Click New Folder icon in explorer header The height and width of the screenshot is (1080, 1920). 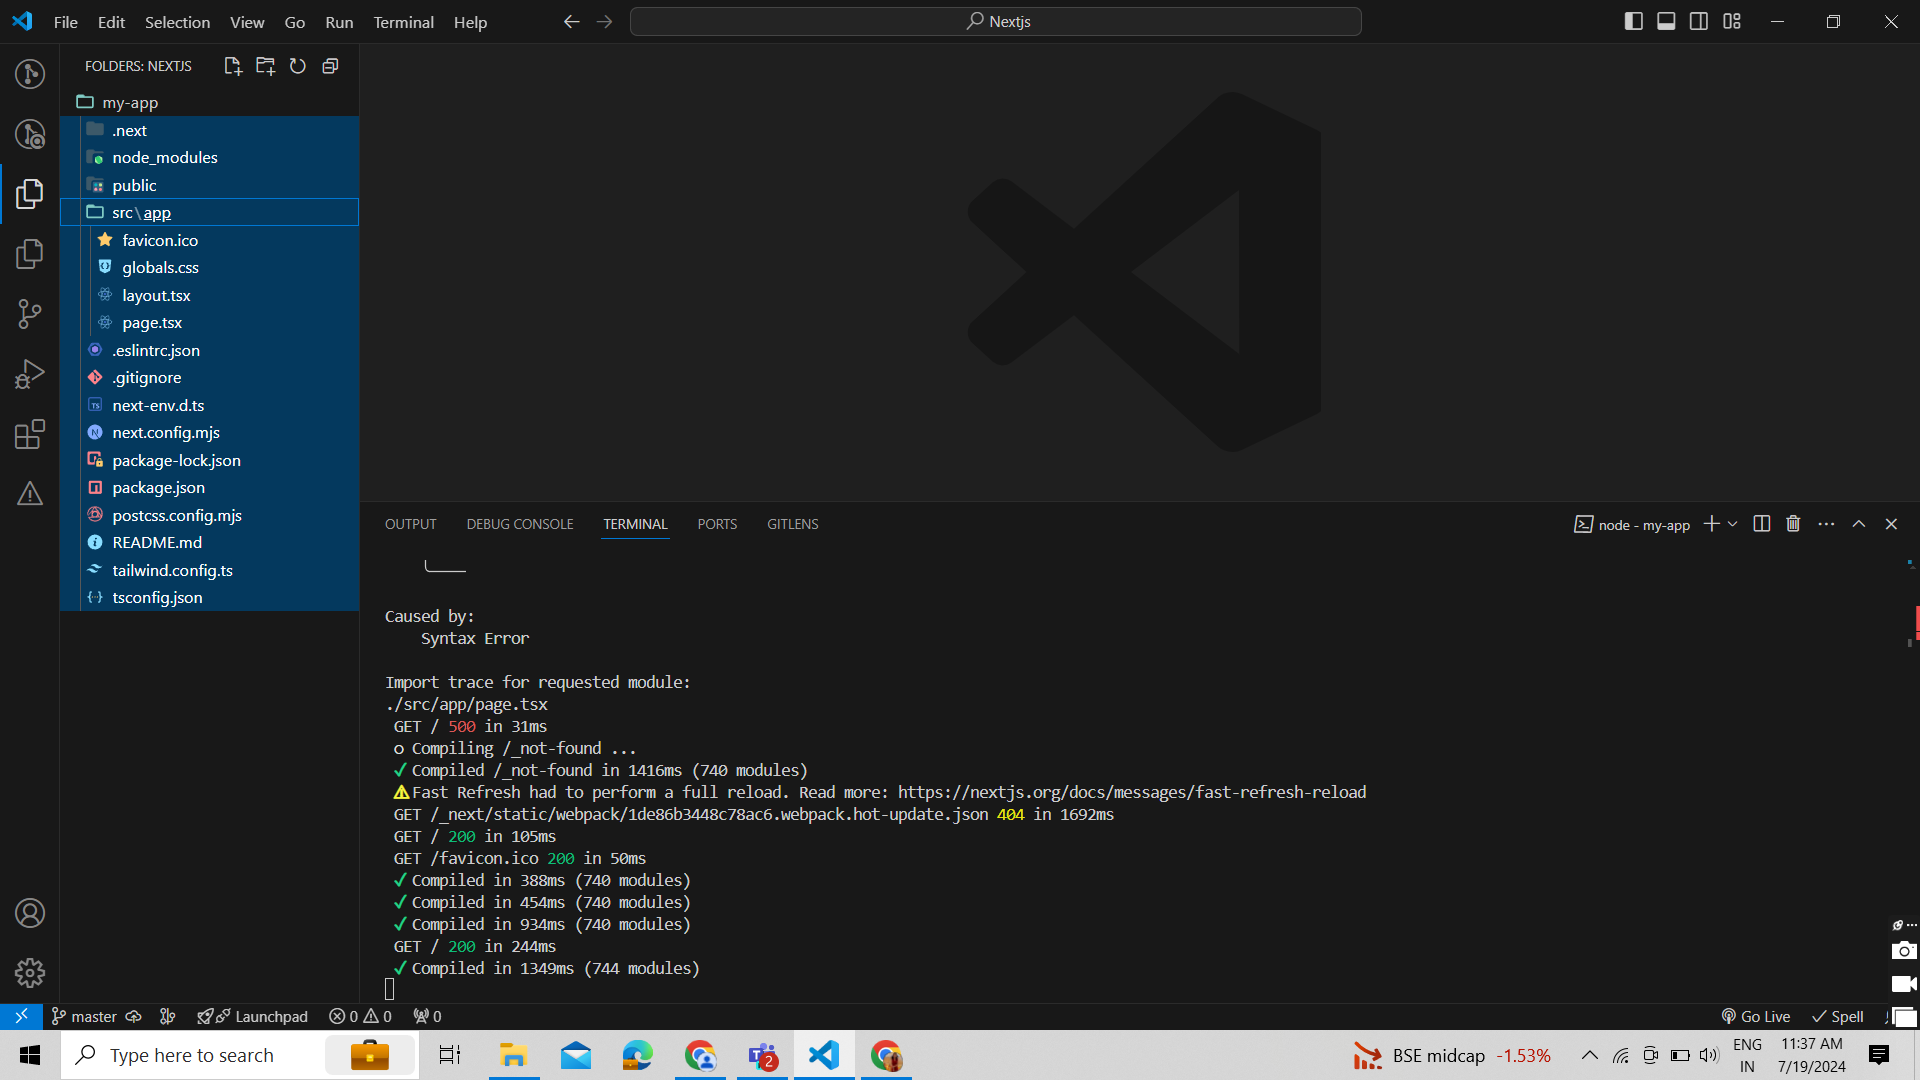click(265, 66)
